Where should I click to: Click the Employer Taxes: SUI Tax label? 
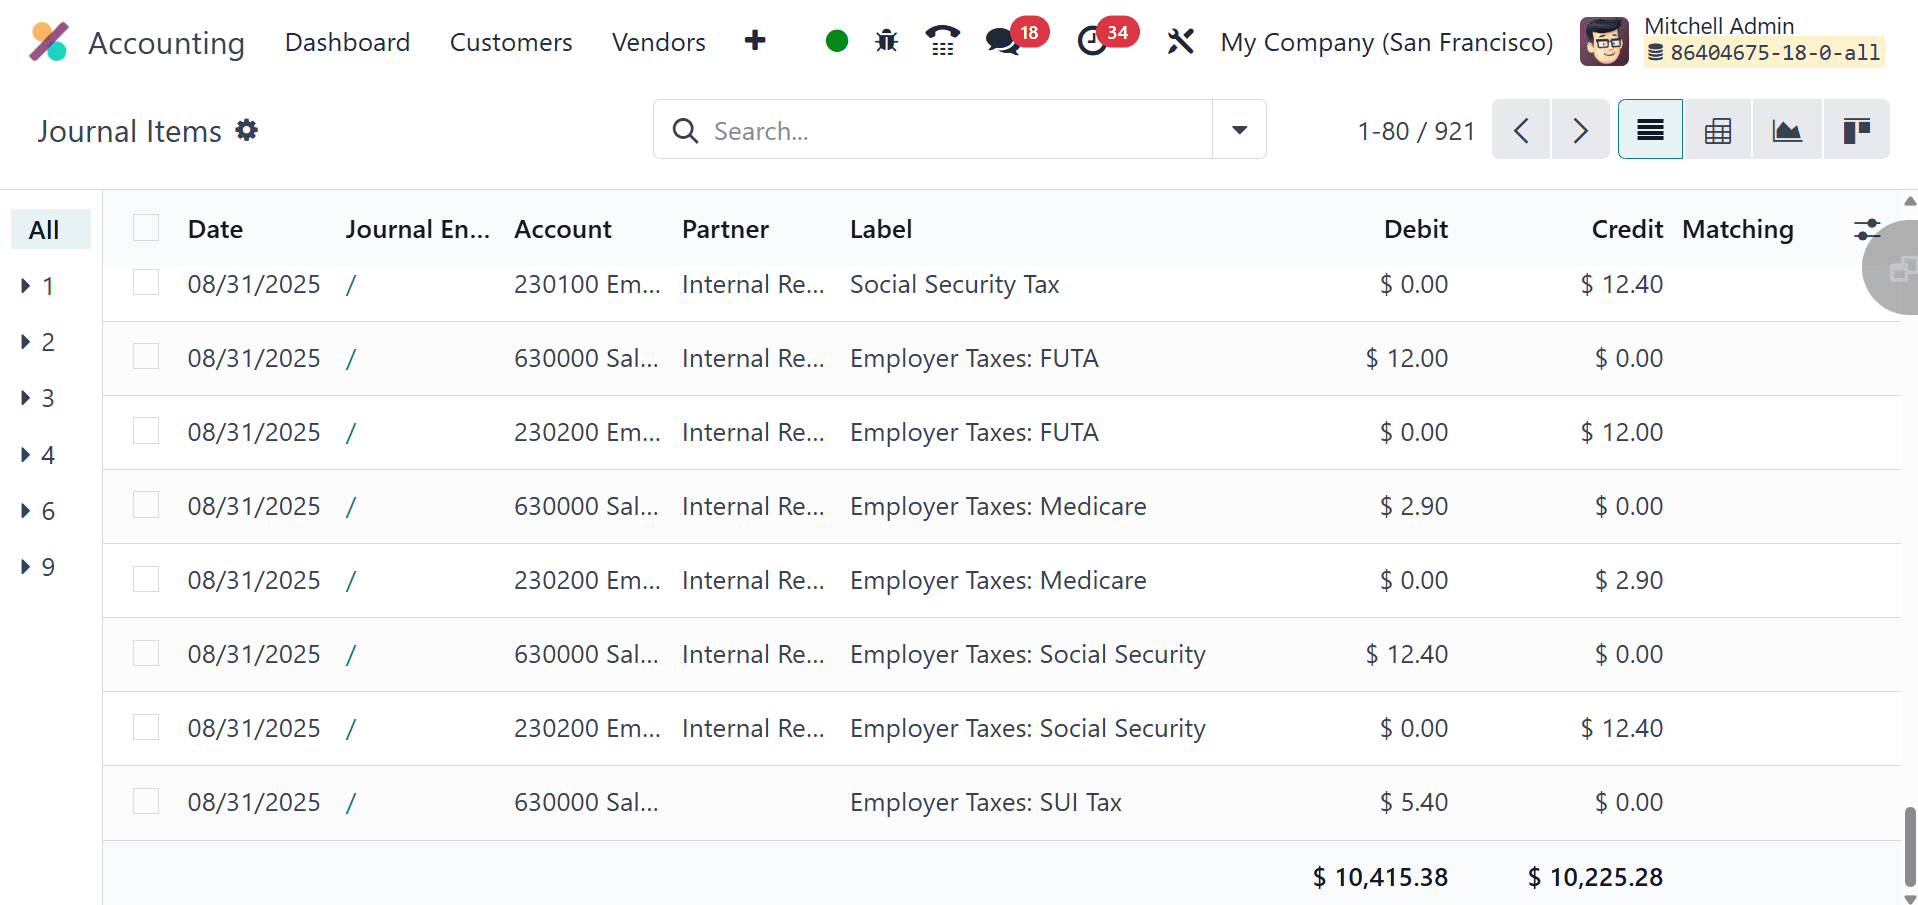tap(985, 802)
